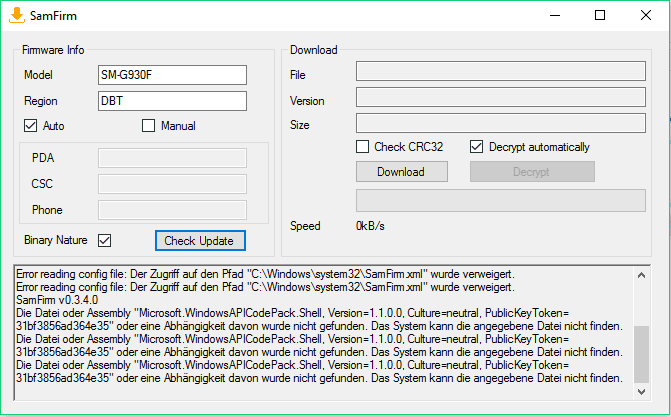This screenshot has width=671, height=417.
Task: Click the log scrollbar up arrow
Action: (641, 275)
